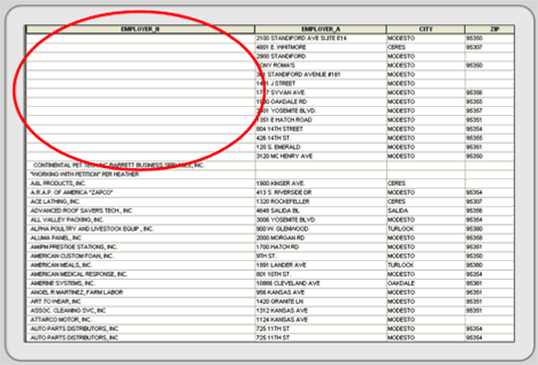
Task: Click the 'A.R.A.P. OF AMERICA ZAPCO' cell
Action: (140, 193)
